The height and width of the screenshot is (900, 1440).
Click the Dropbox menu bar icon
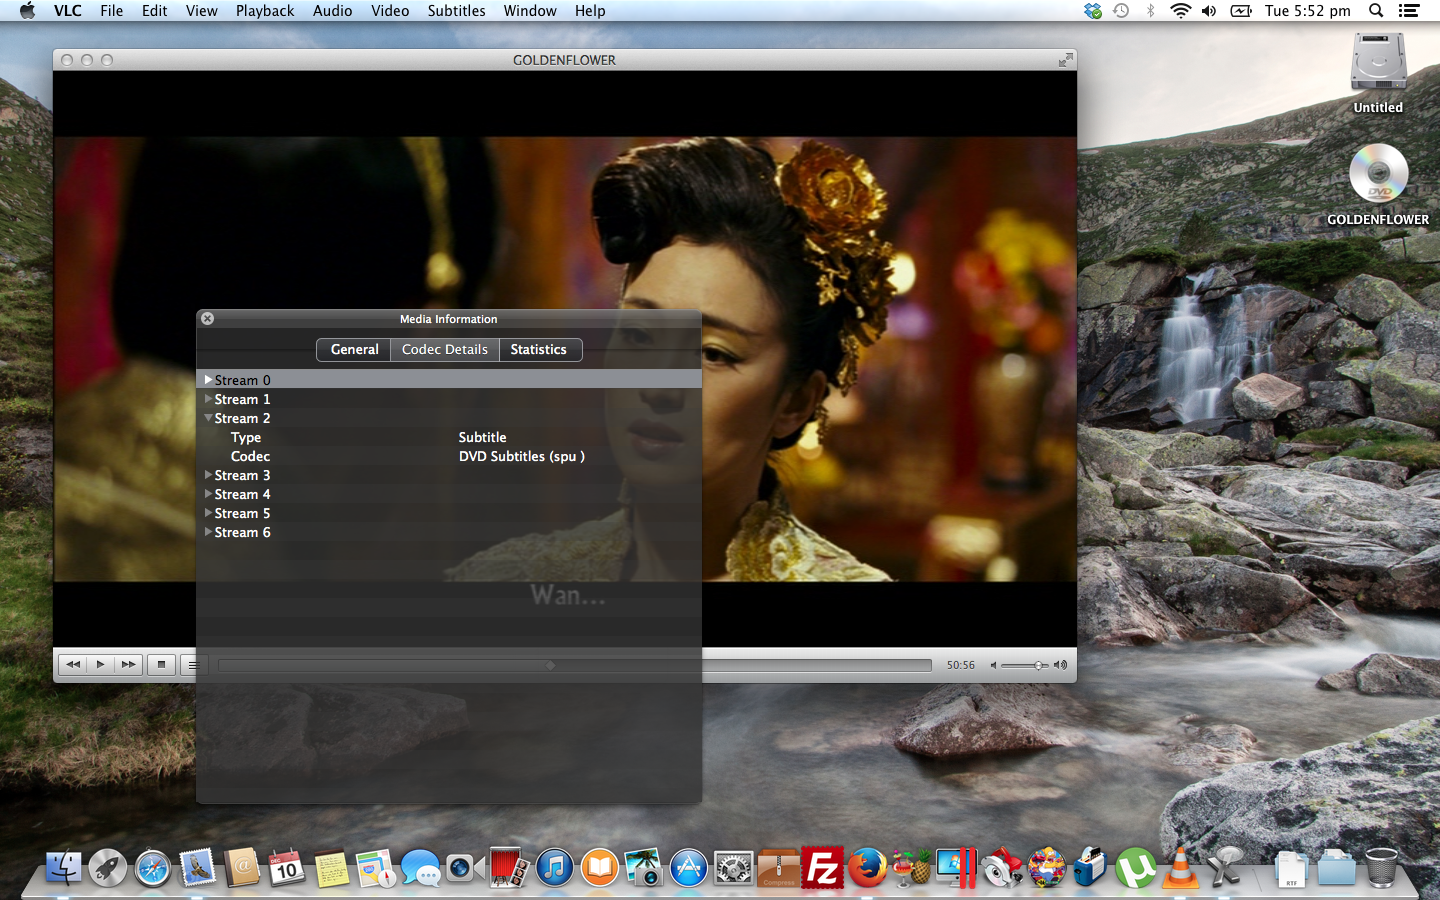[x=1092, y=11]
